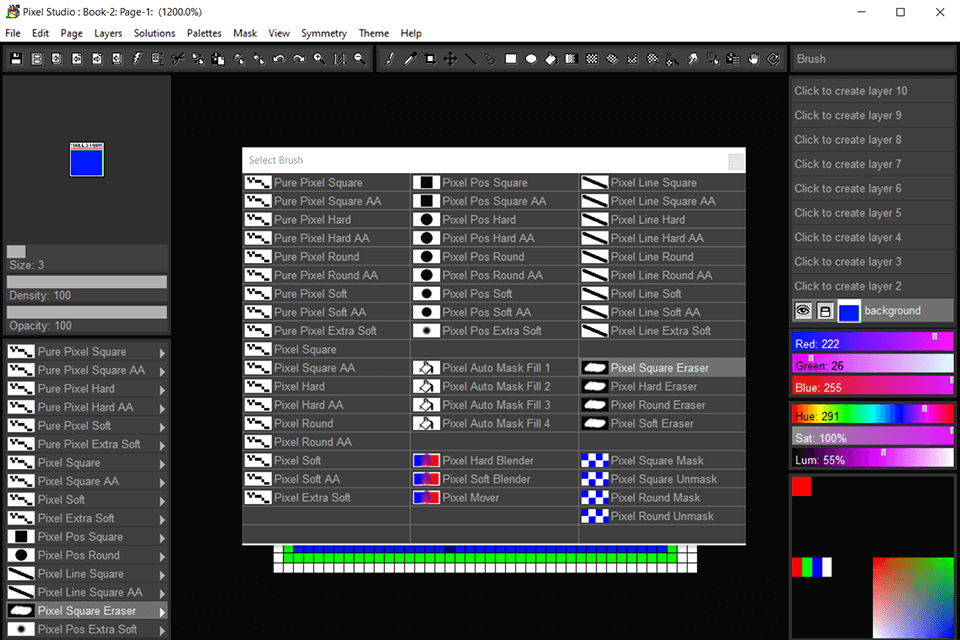The width and height of the screenshot is (960, 640).
Task: Zoom out with the magnifier minus icon
Action: click(359, 59)
